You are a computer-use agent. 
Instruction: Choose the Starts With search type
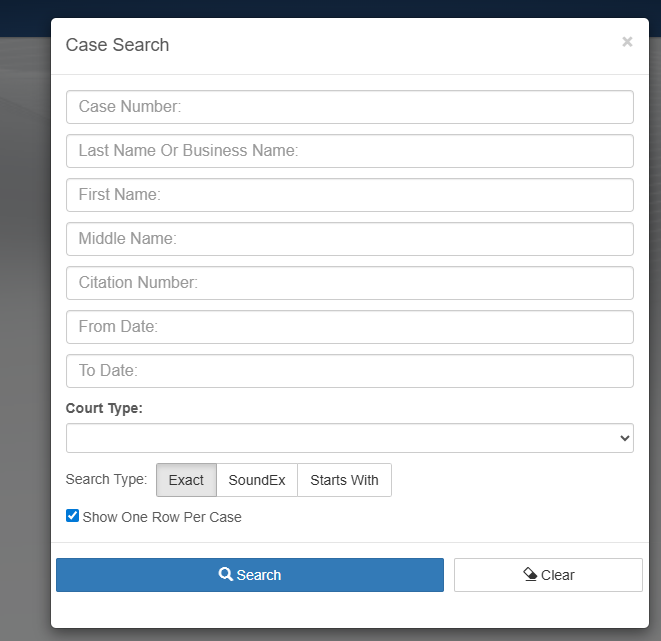coord(344,480)
